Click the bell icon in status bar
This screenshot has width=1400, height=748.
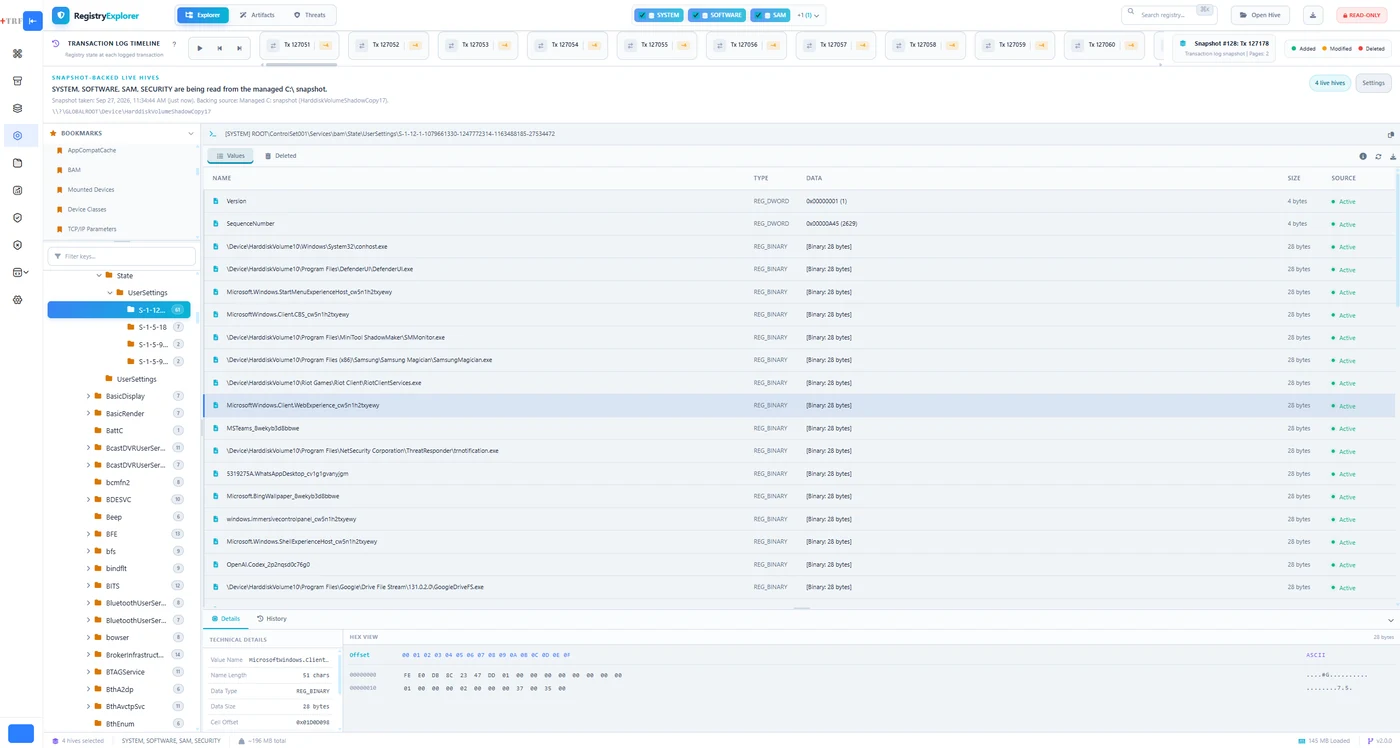click(241, 741)
